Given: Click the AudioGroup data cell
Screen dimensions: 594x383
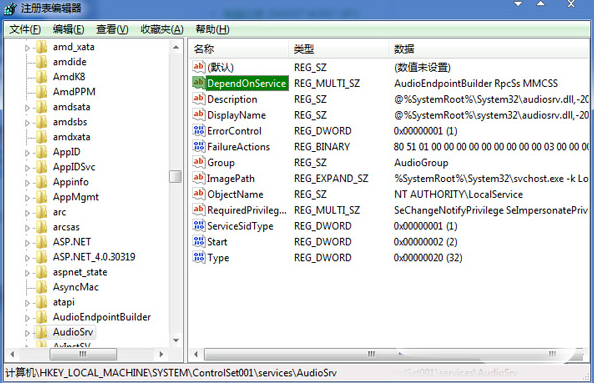Looking at the screenshot, I should pyautogui.click(x=421, y=163).
